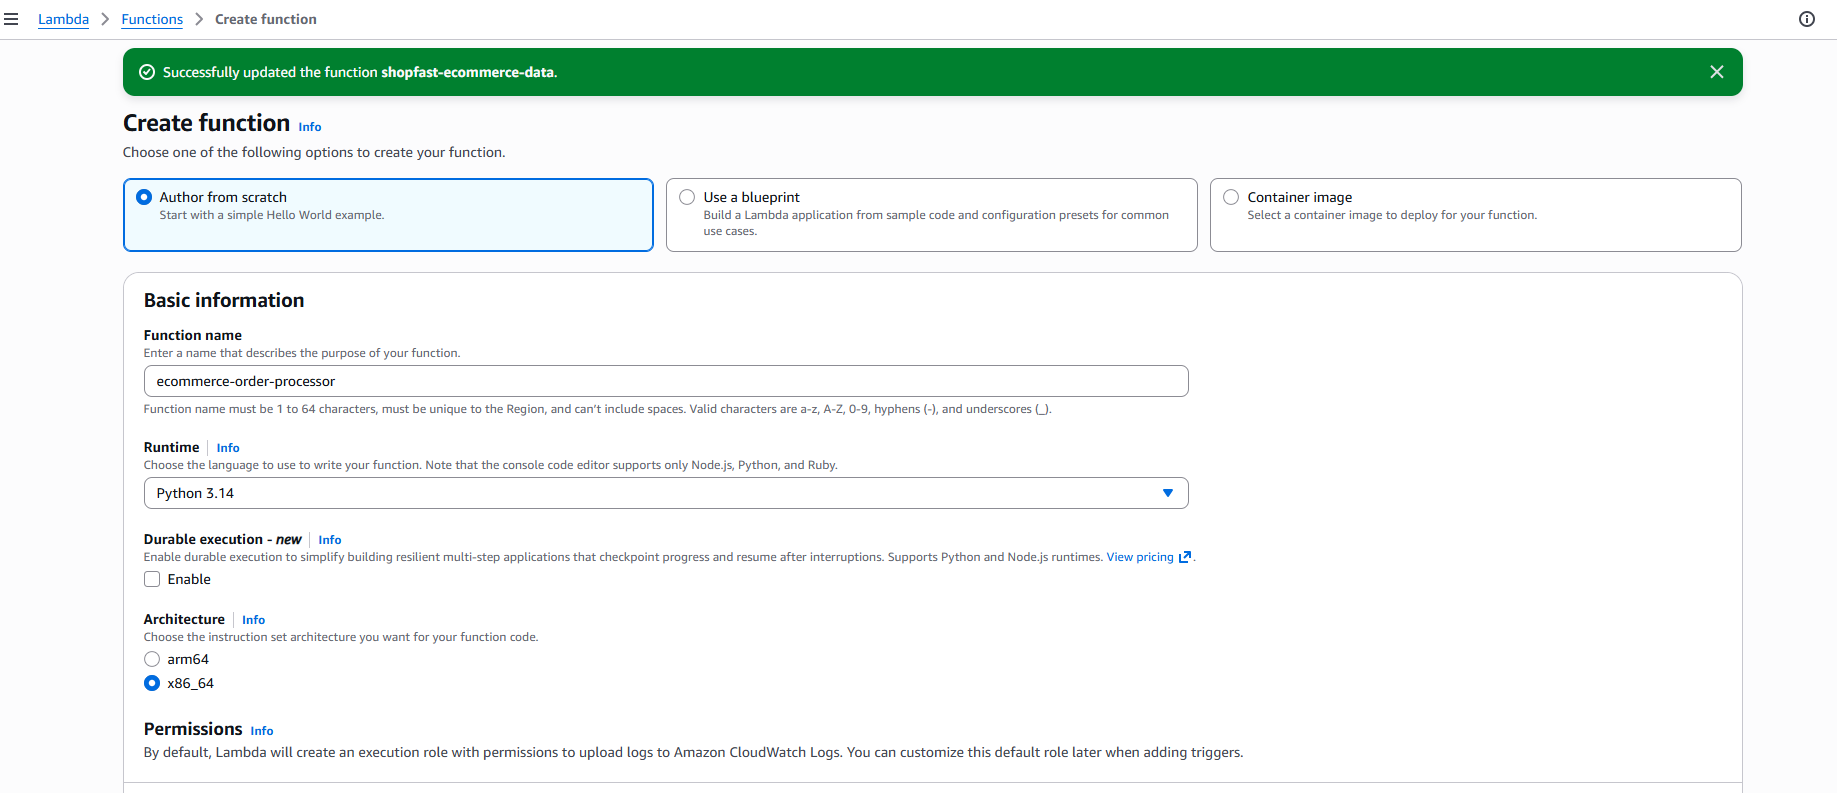Select x86_64 architecture
This screenshot has width=1837, height=793.
click(x=152, y=683)
